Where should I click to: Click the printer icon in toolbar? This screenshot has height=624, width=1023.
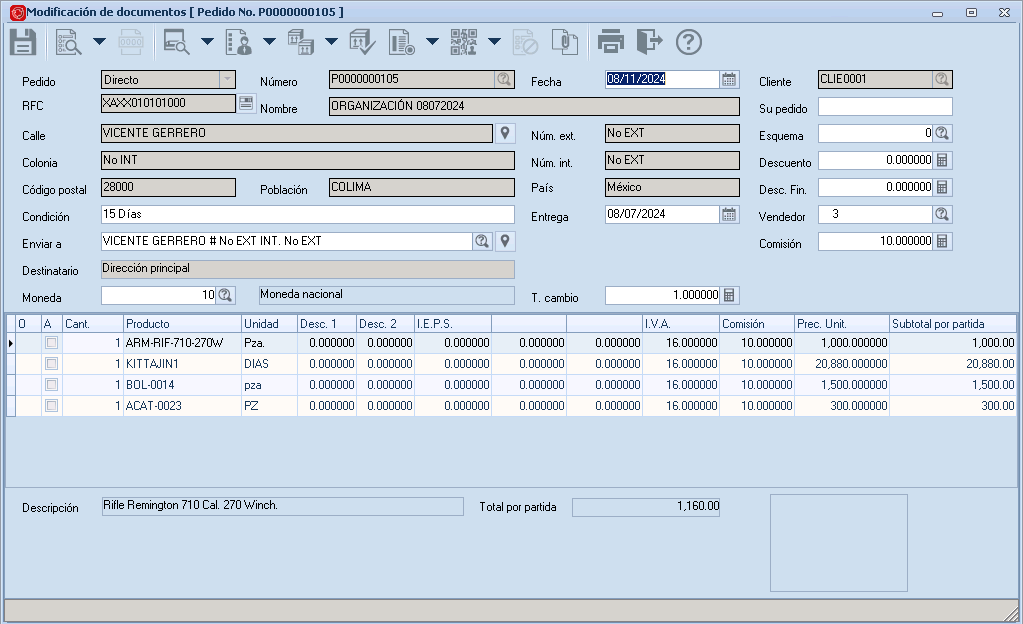610,42
